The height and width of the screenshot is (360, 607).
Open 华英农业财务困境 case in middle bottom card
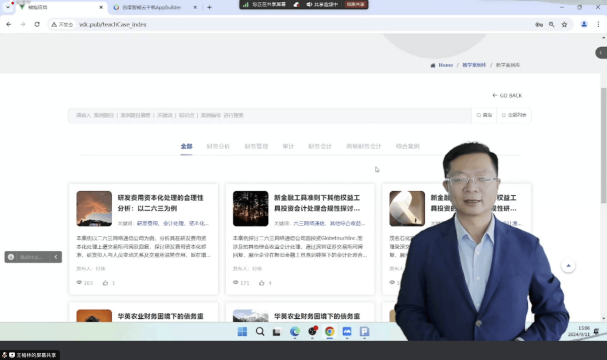(317, 316)
